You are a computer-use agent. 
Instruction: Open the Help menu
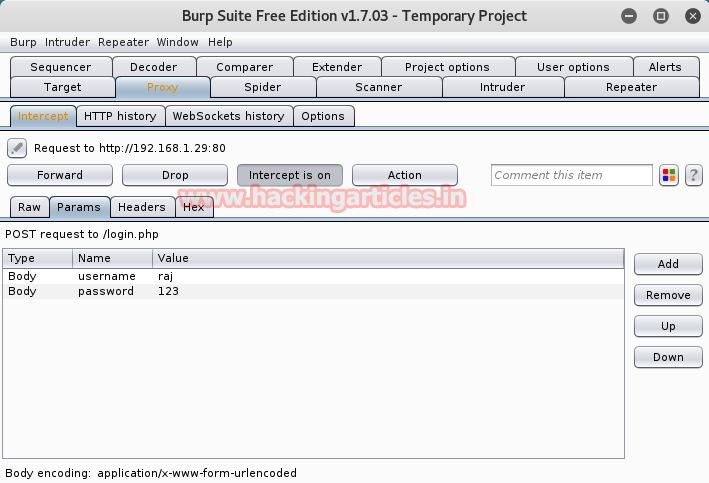[x=220, y=42]
